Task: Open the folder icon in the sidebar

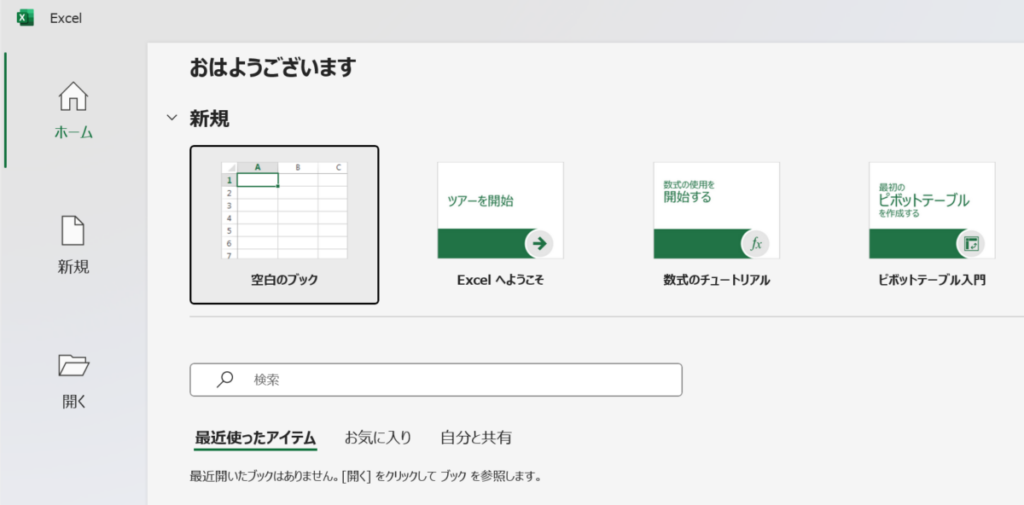Action: (73, 366)
